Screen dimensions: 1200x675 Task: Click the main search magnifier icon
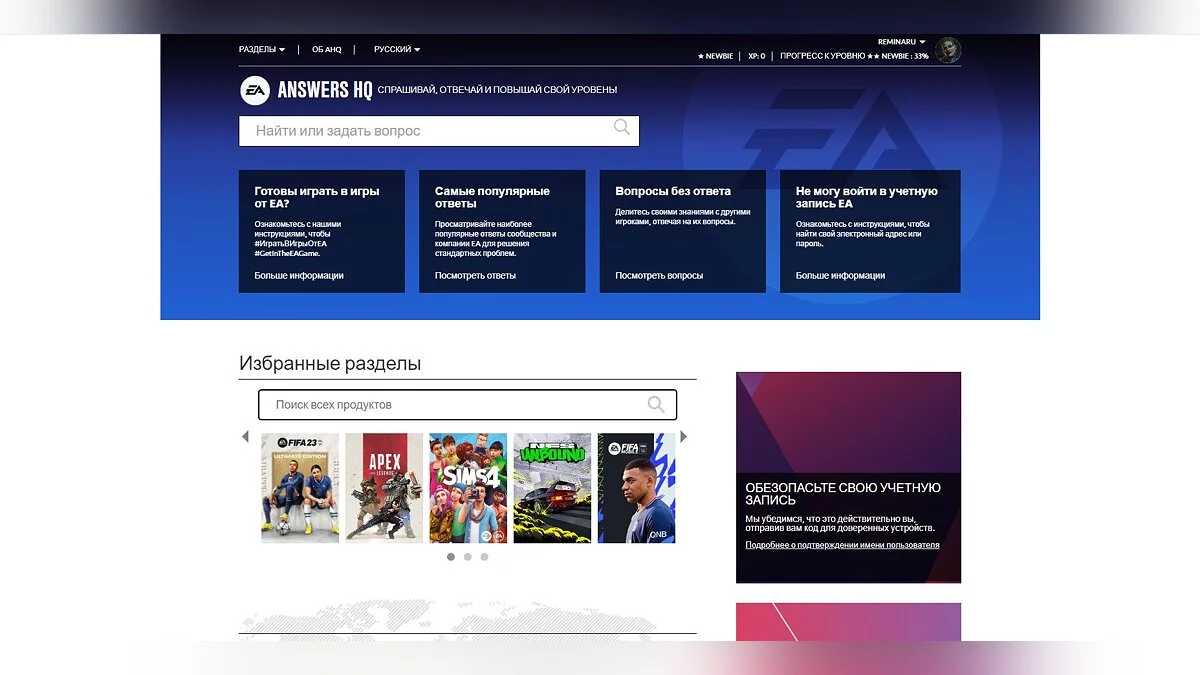622,128
